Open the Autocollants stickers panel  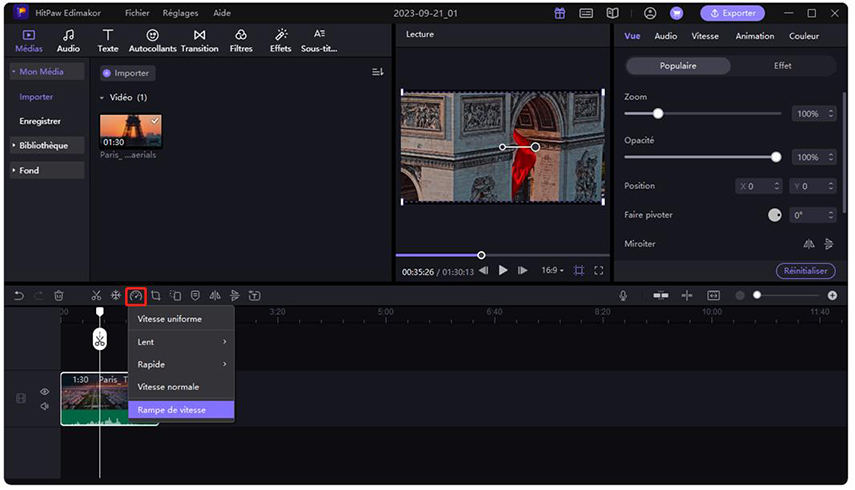tap(153, 41)
